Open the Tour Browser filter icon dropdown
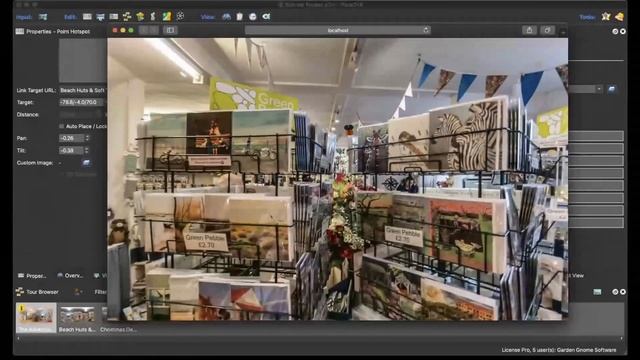640x360 pixels. coord(77,292)
